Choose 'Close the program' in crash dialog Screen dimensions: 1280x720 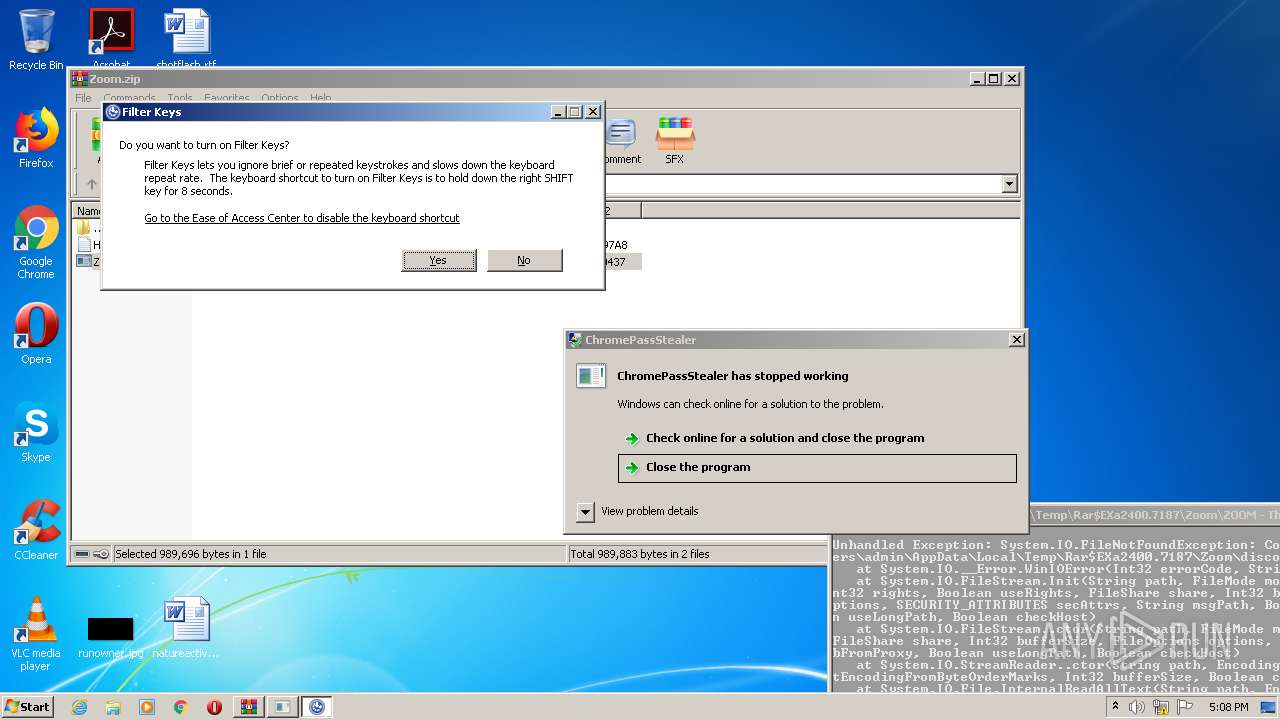click(817, 468)
